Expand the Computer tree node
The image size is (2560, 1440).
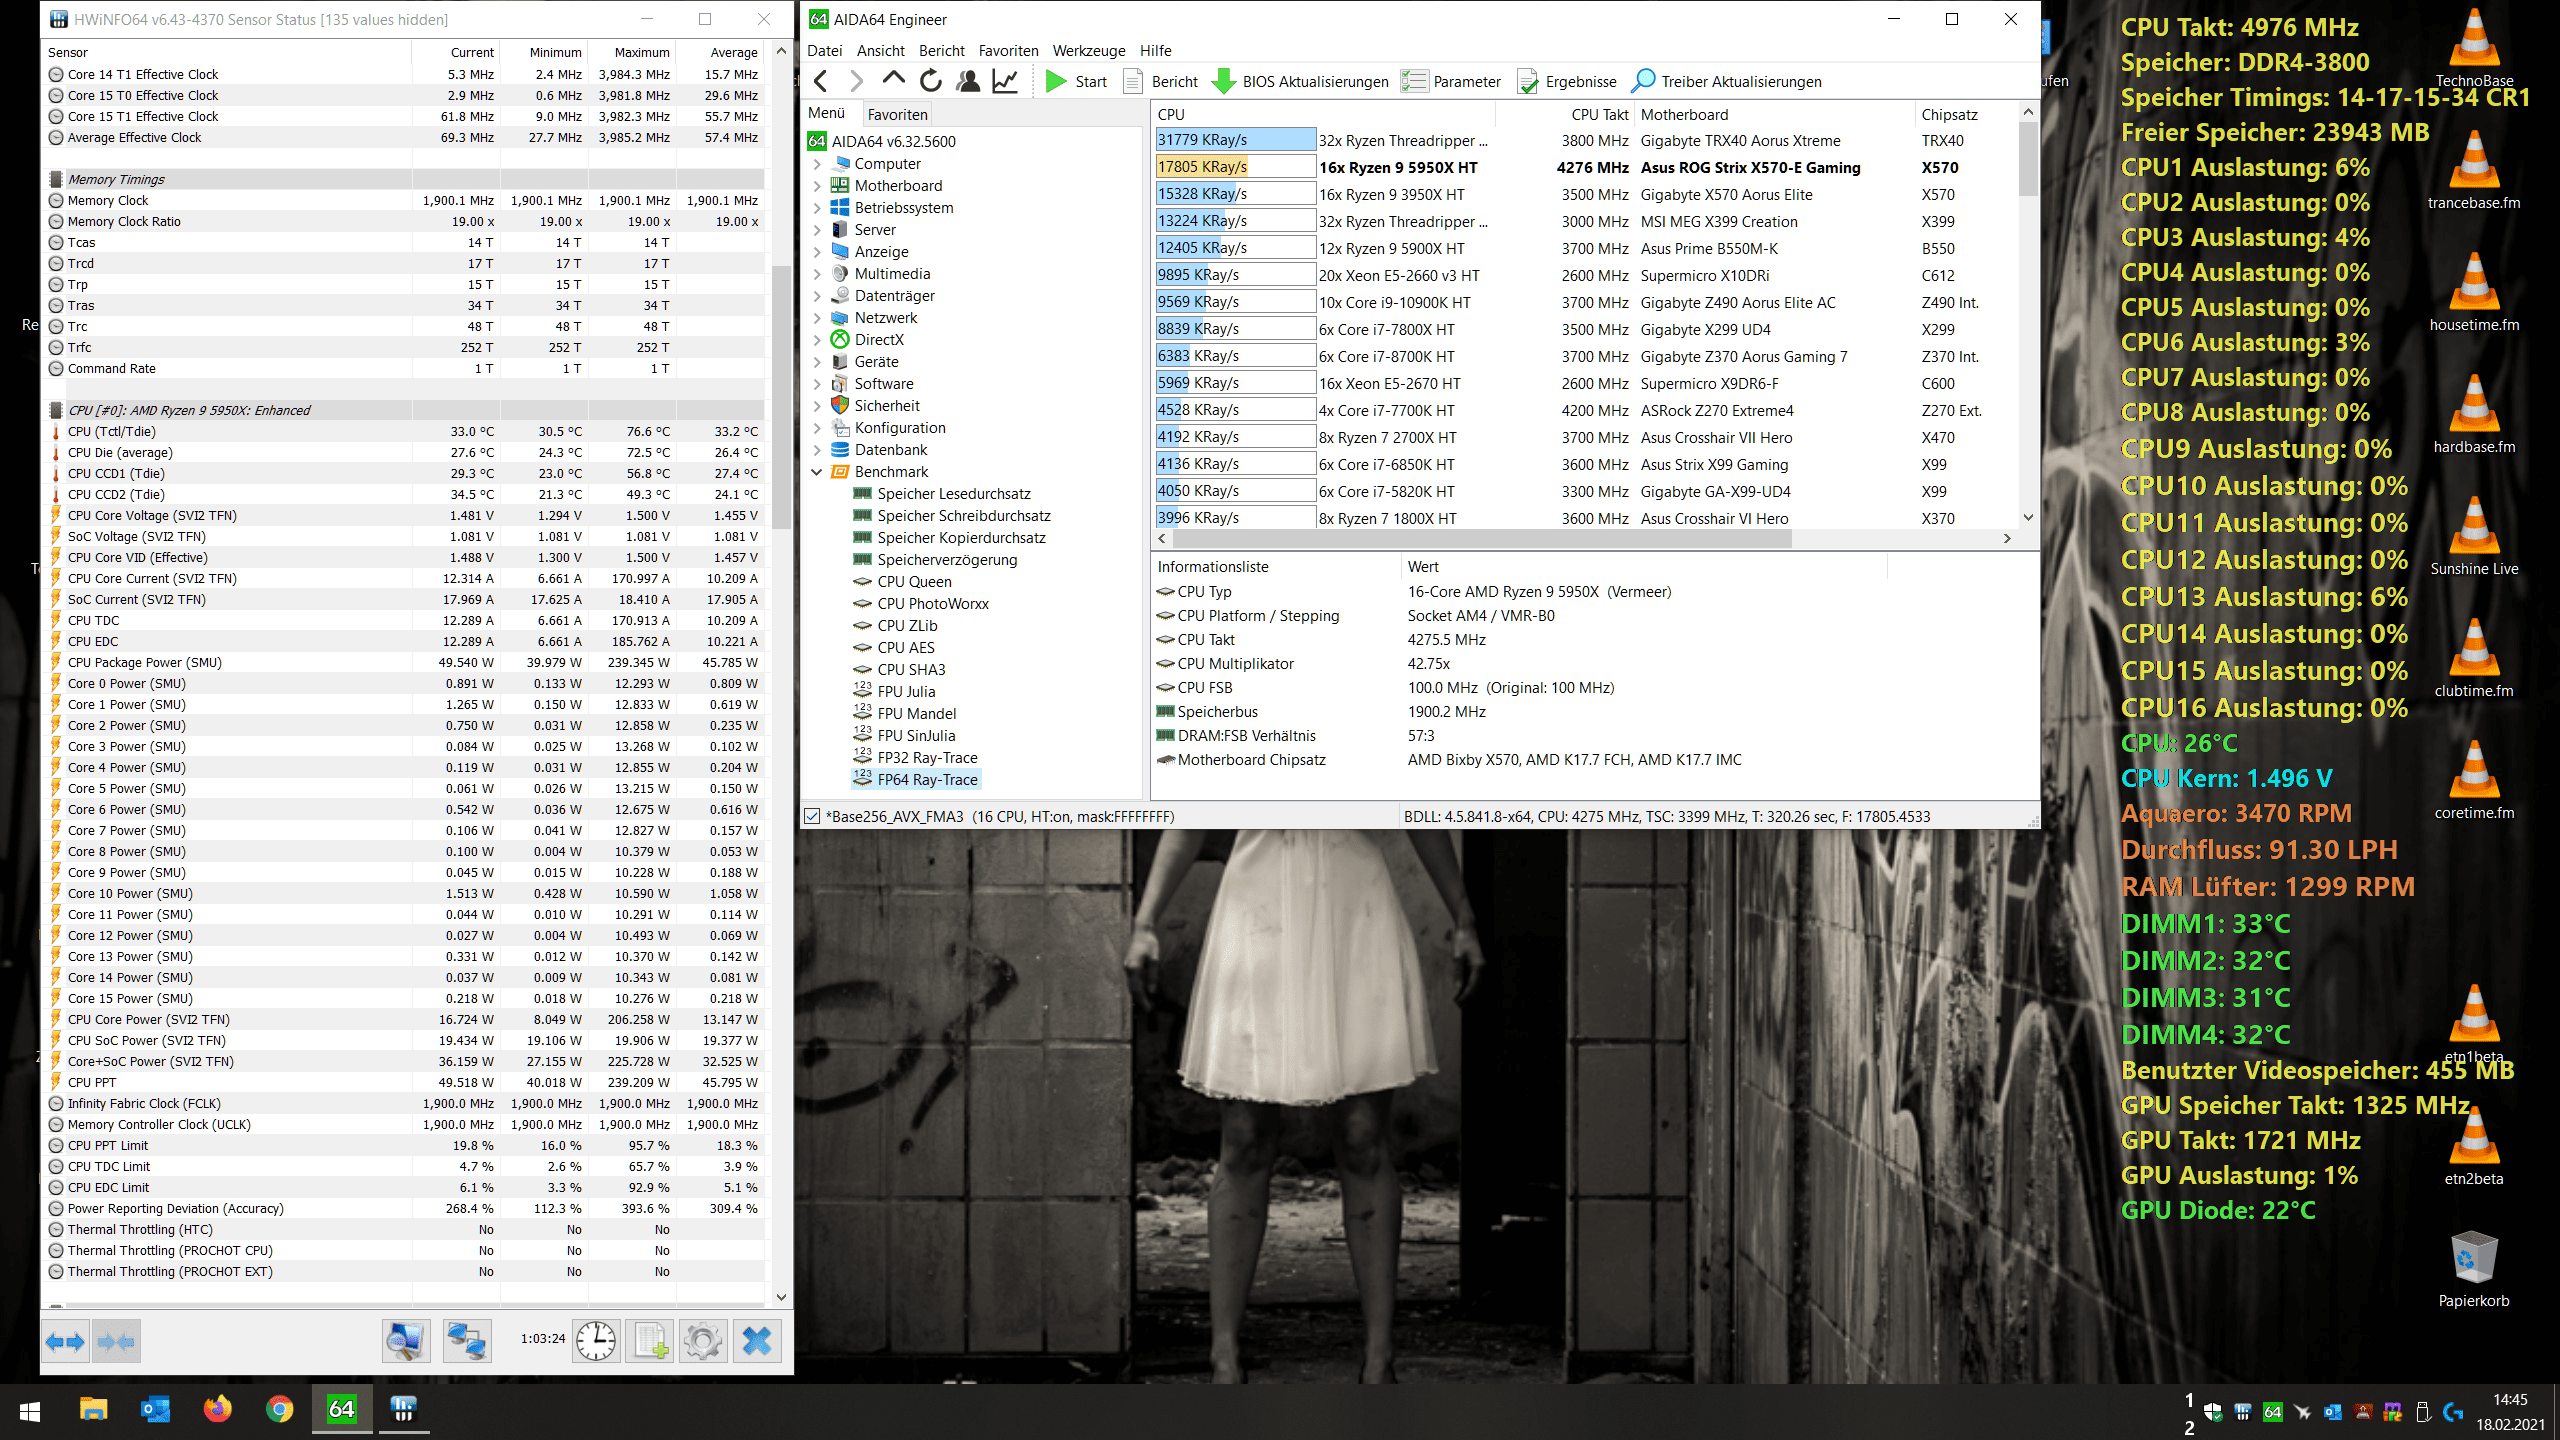[x=817, y=164]
